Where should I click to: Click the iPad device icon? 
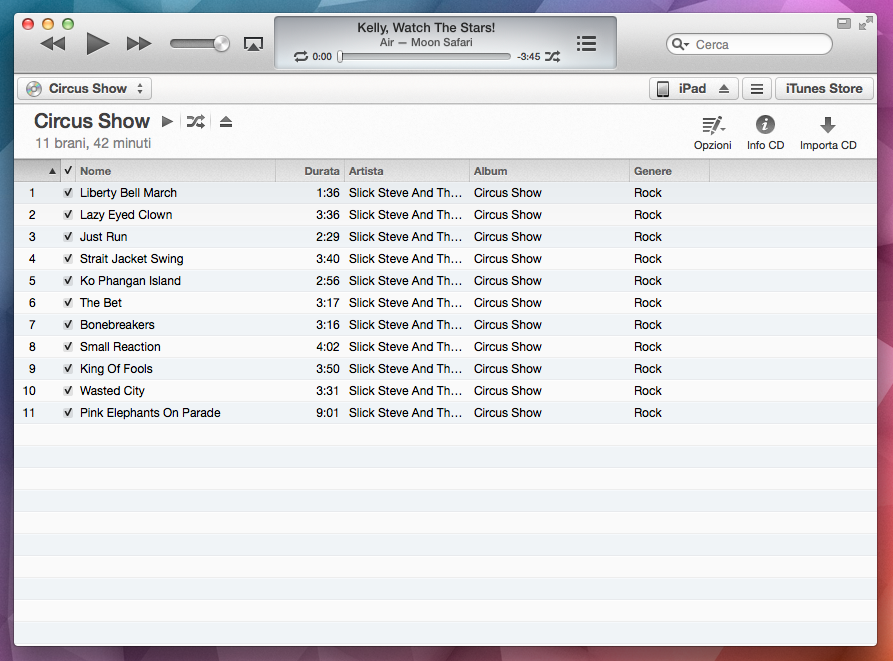tap(663, 89)
